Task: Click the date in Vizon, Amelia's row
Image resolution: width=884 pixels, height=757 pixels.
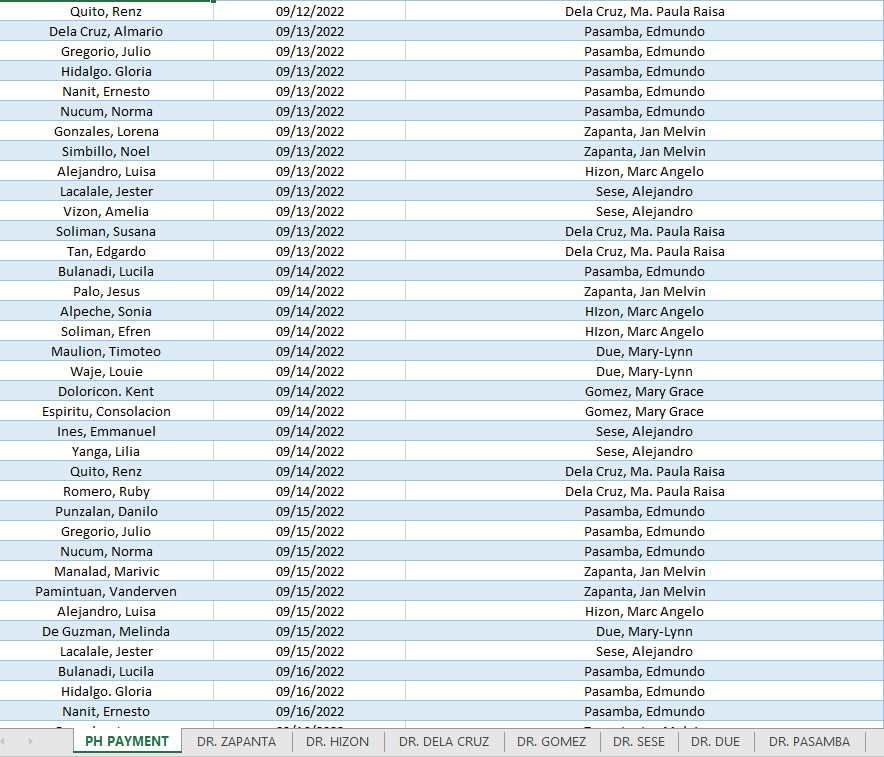Action: coord(310,211)
